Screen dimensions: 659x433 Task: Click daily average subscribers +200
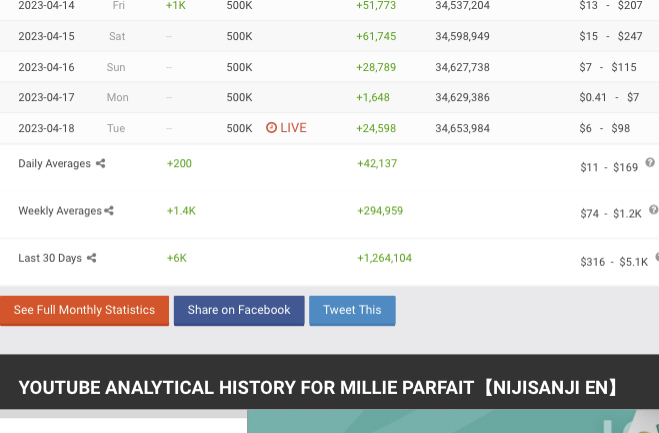[179, 164]
